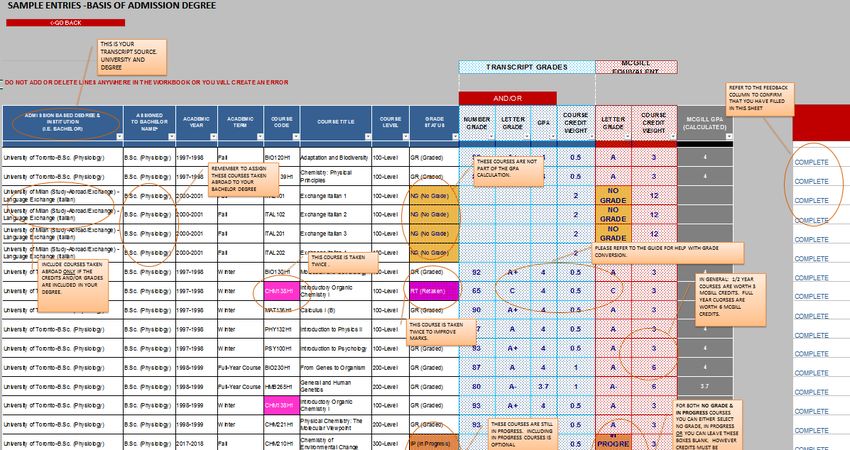850x450 pixels.
Task: Select 200-Level cell in BIO230H1 row
Action: click(390, 368)
